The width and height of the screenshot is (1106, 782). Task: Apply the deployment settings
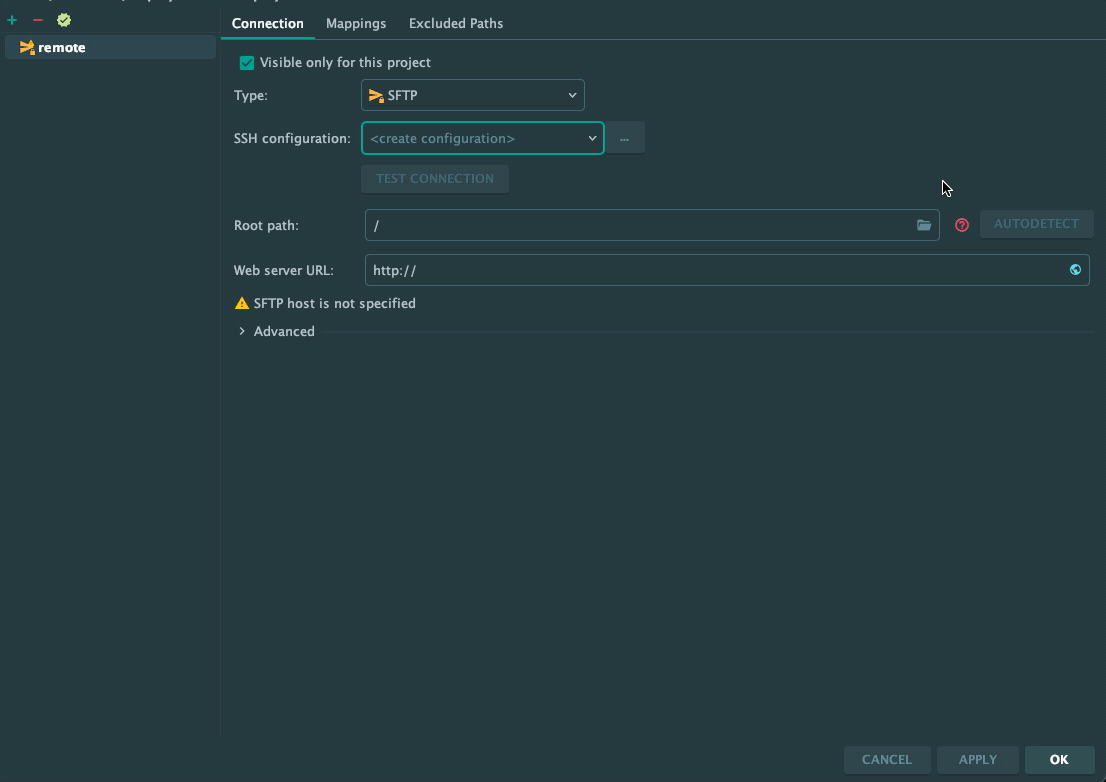[978, 759]
